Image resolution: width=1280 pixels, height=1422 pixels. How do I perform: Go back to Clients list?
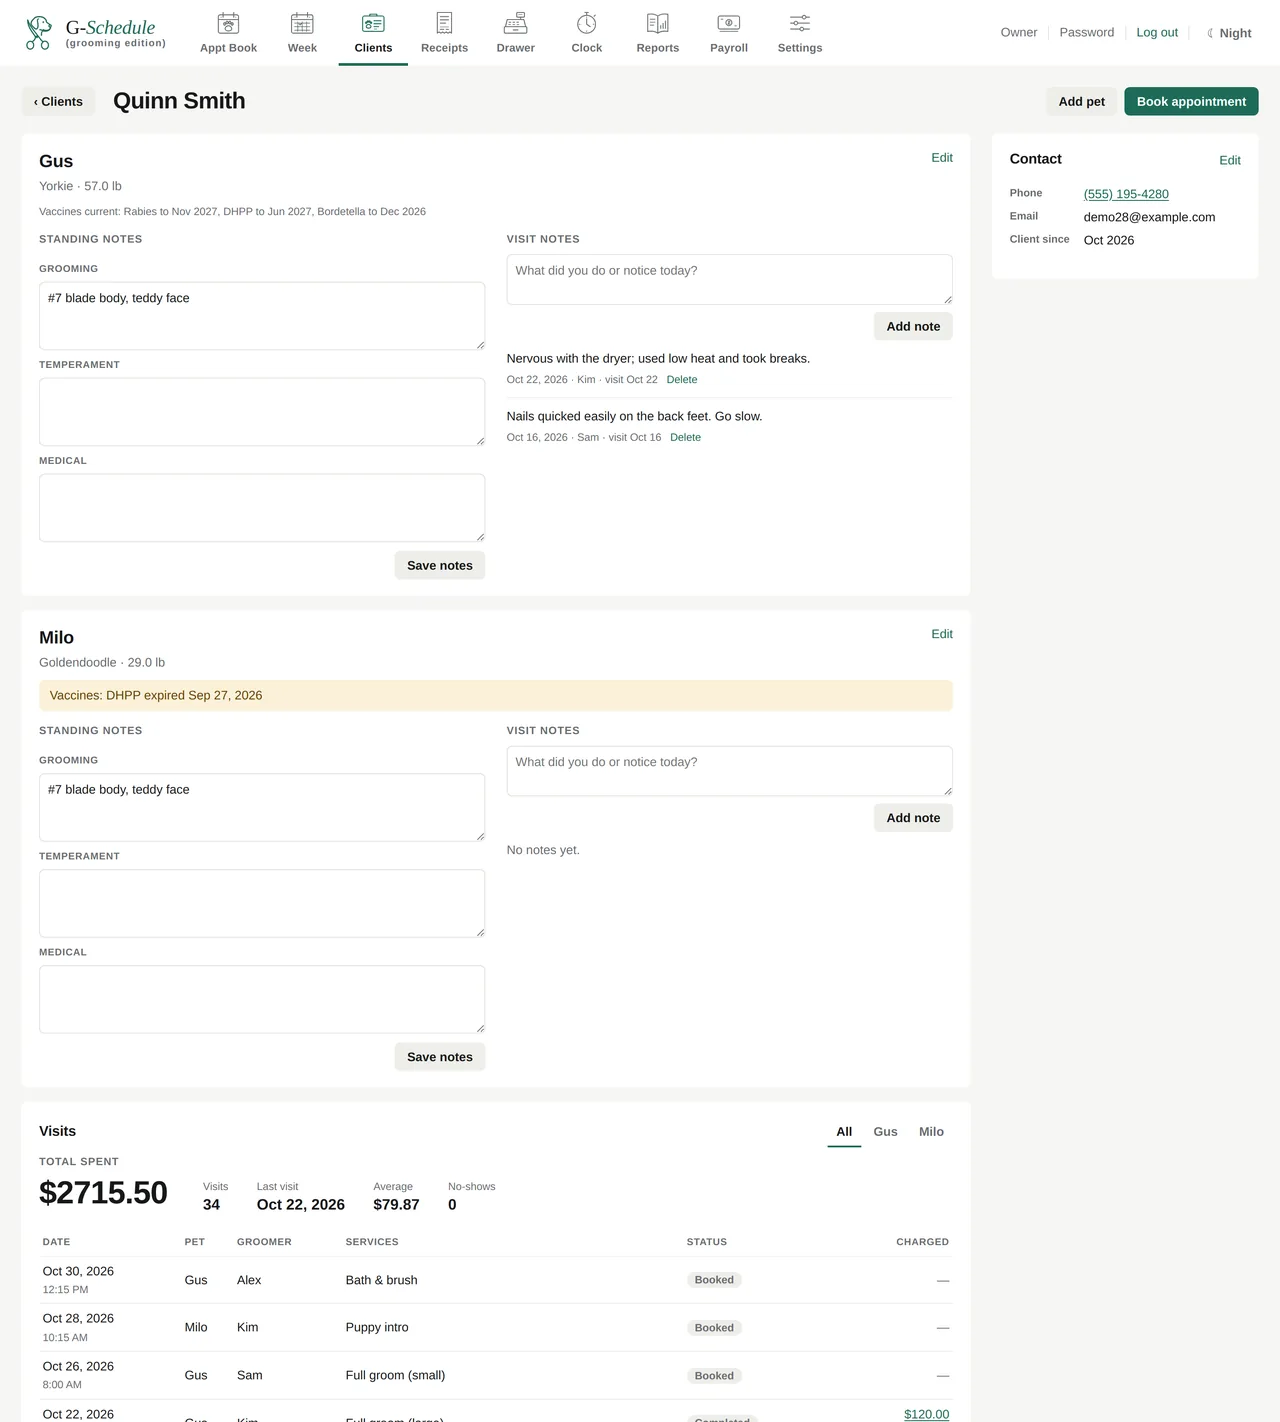58,101
